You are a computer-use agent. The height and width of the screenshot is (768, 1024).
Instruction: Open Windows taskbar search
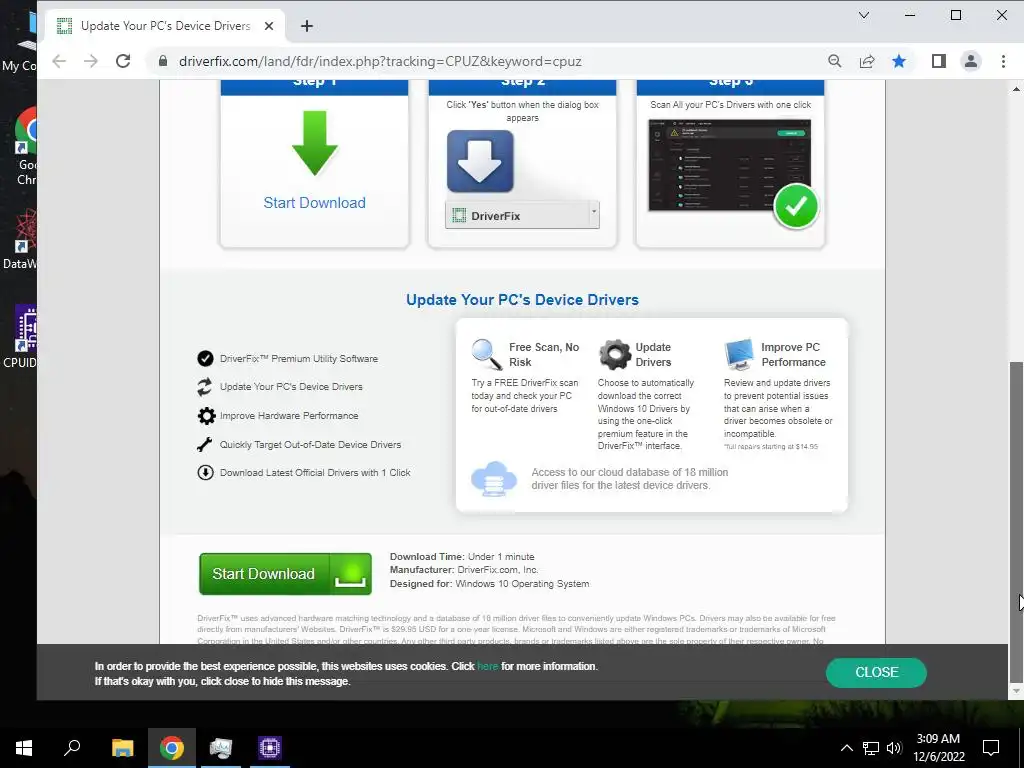[72, 748]
